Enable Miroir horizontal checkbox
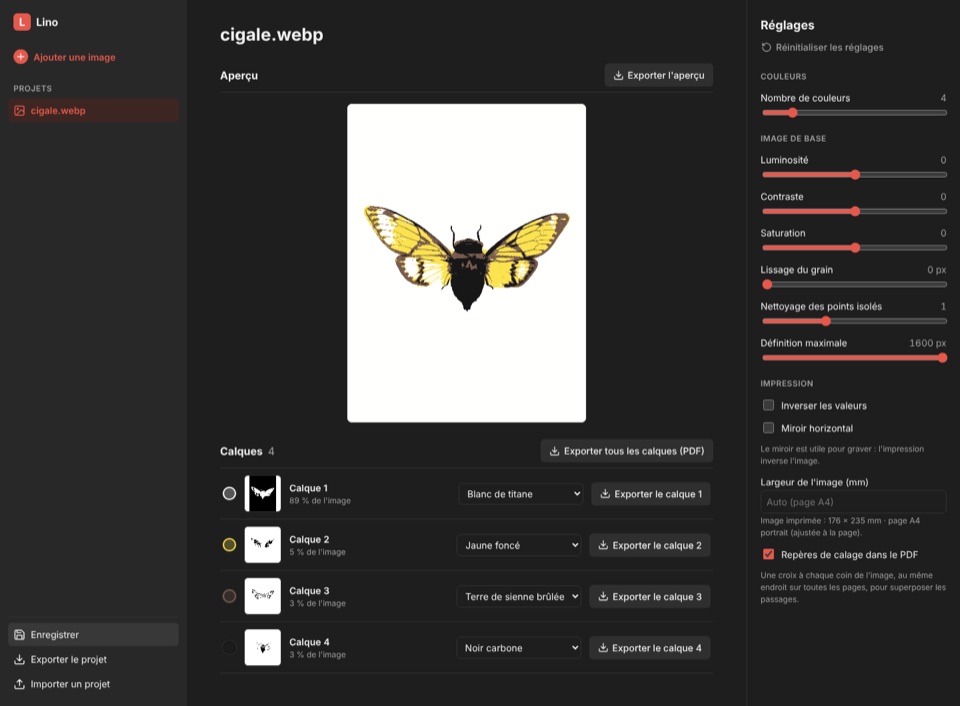This screenshot has height=706, width=960. point(768,428)
